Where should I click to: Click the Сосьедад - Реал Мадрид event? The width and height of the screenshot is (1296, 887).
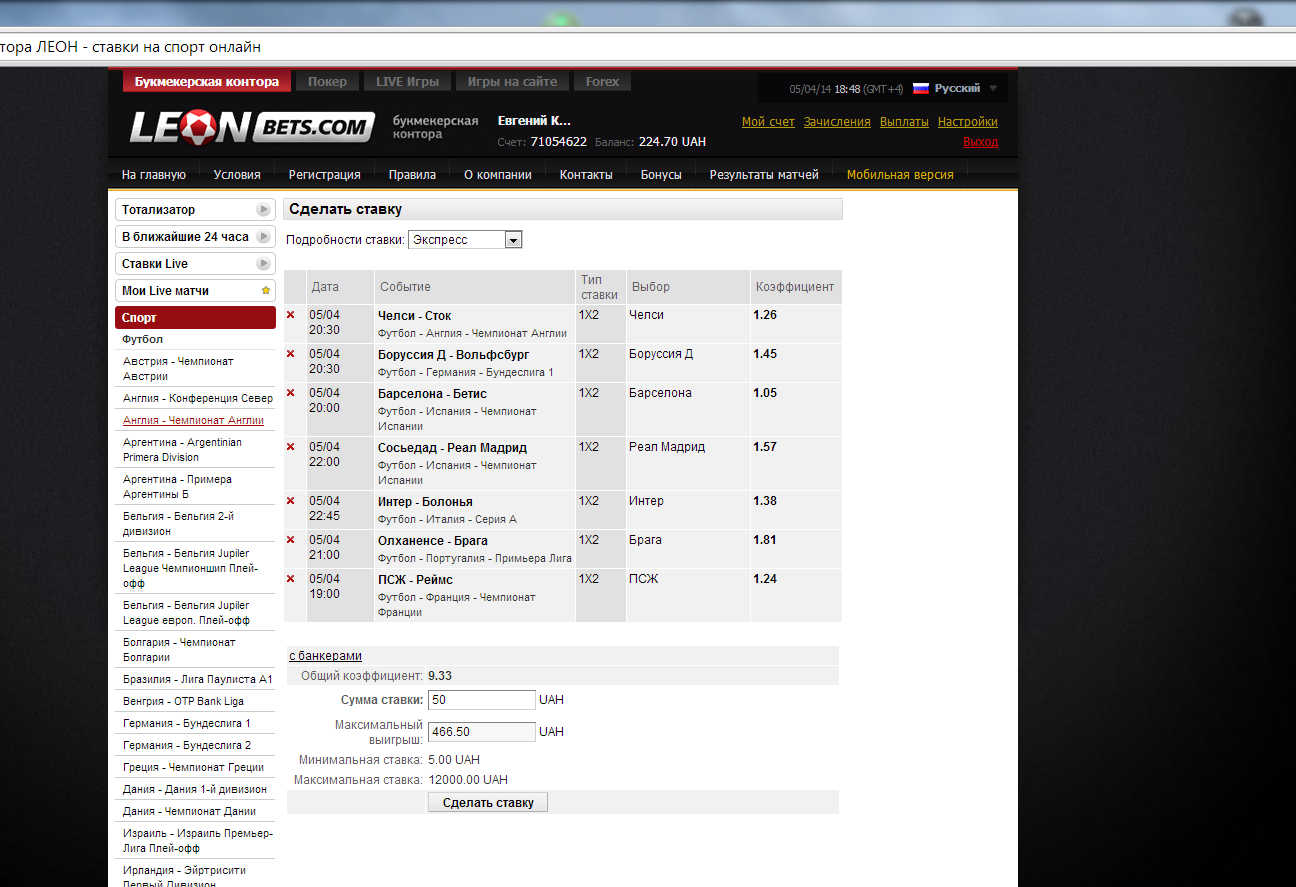pos(452,448)
